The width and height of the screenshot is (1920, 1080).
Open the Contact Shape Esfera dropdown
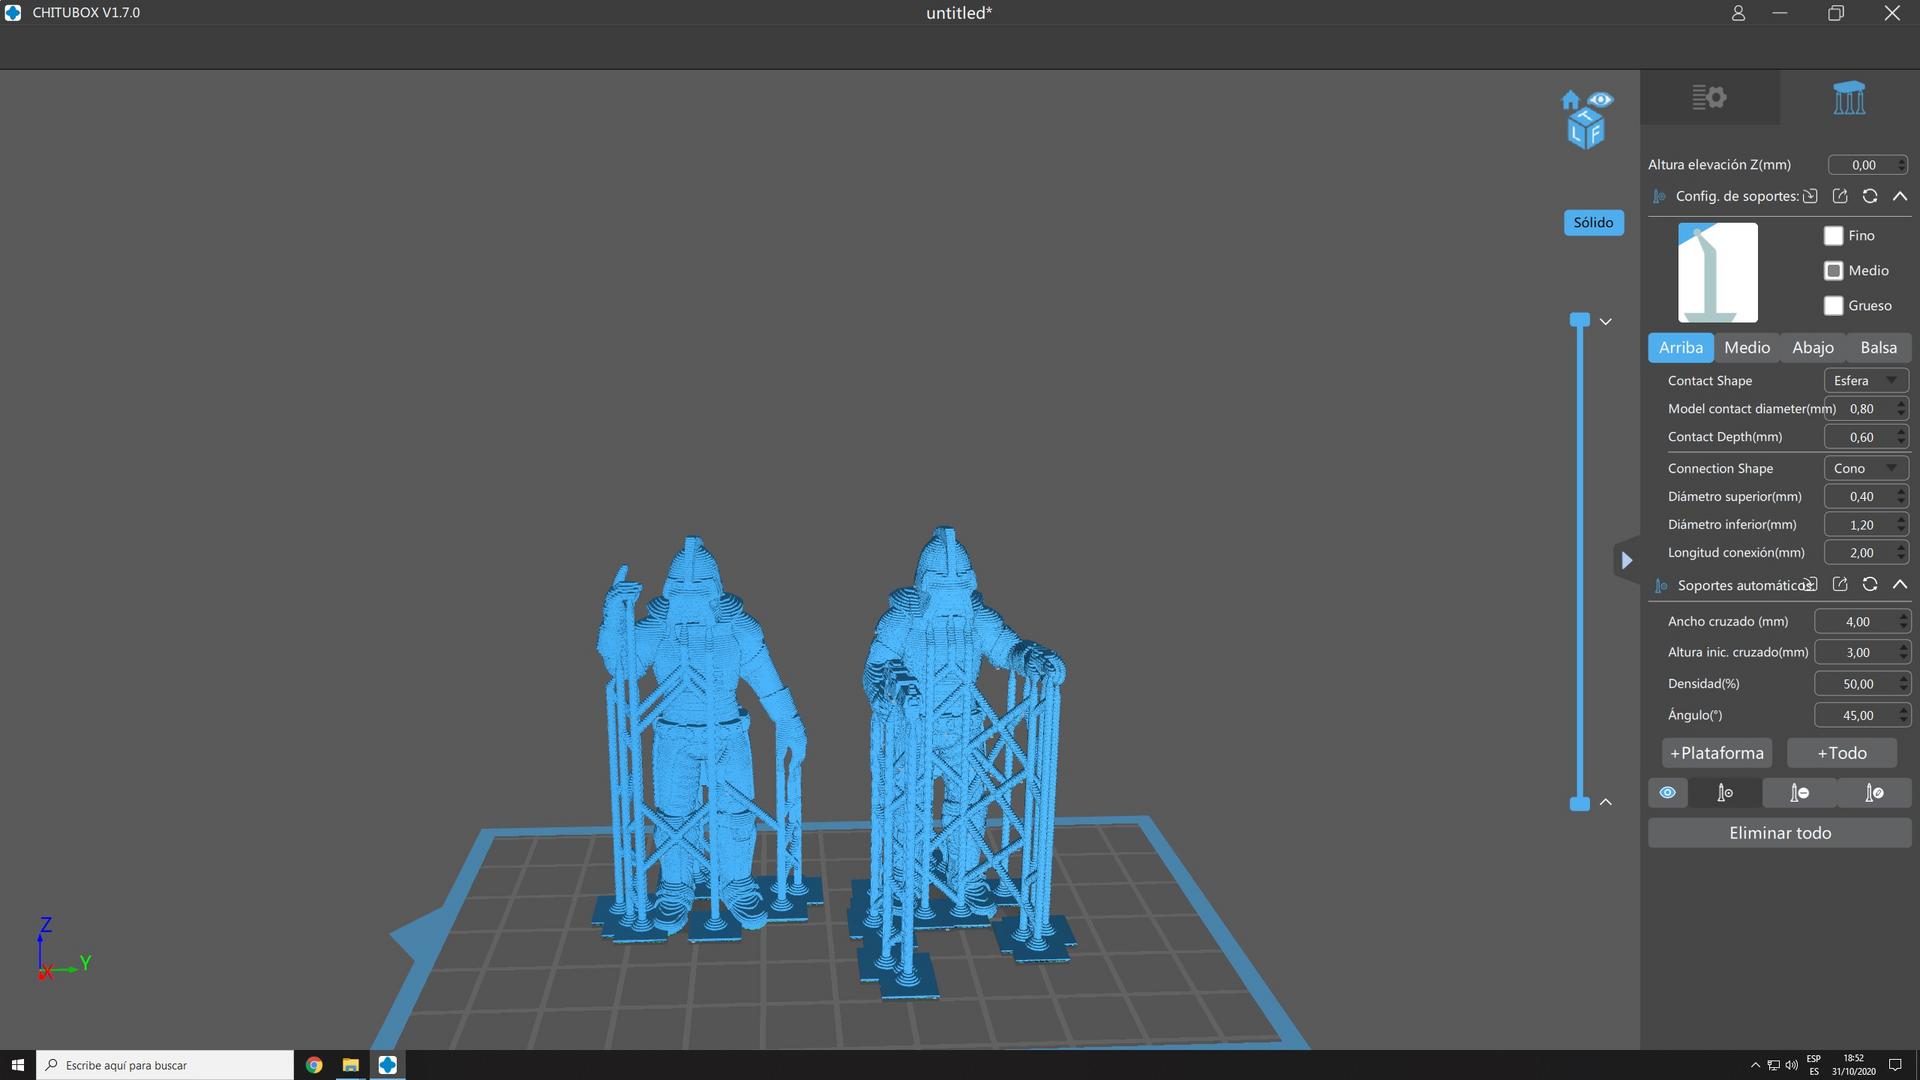click(1865, 381)
